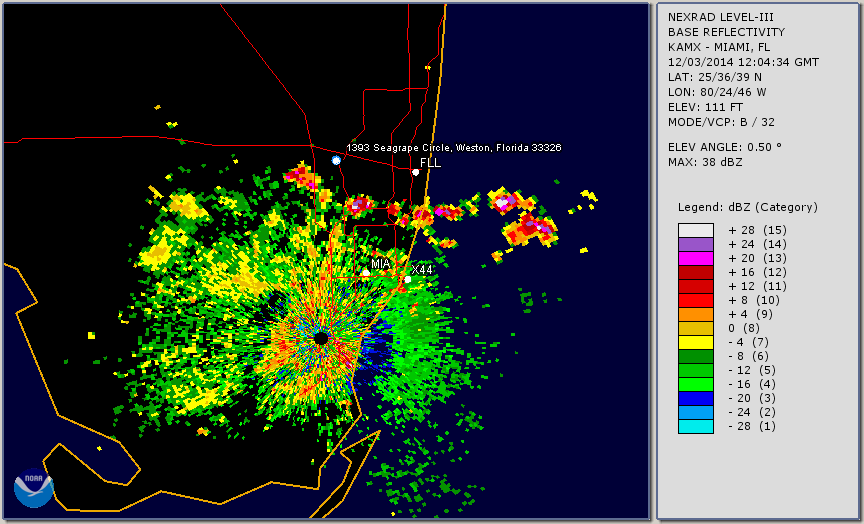Click the 'X44' map label
This screenshot has height=524, width=864.
pyautogui.click(x=422, y=269)
